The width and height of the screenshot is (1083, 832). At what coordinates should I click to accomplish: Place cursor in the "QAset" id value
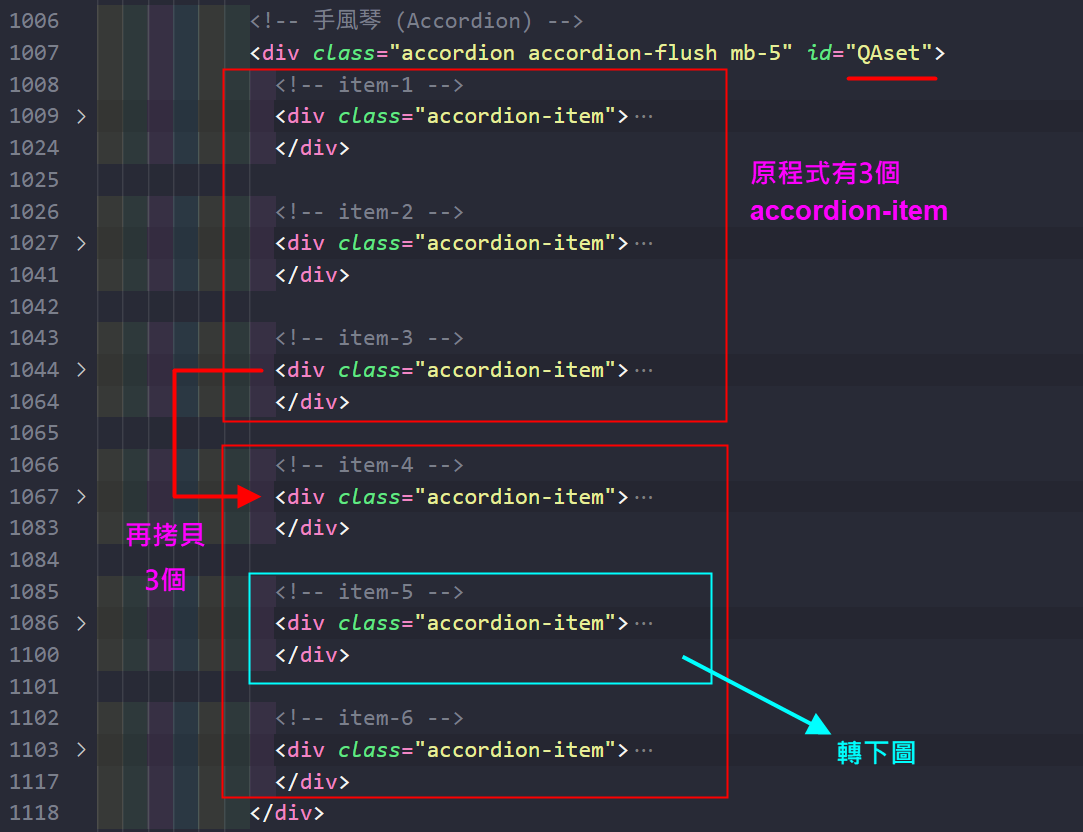pyautogui.click(x=889, y=53)
